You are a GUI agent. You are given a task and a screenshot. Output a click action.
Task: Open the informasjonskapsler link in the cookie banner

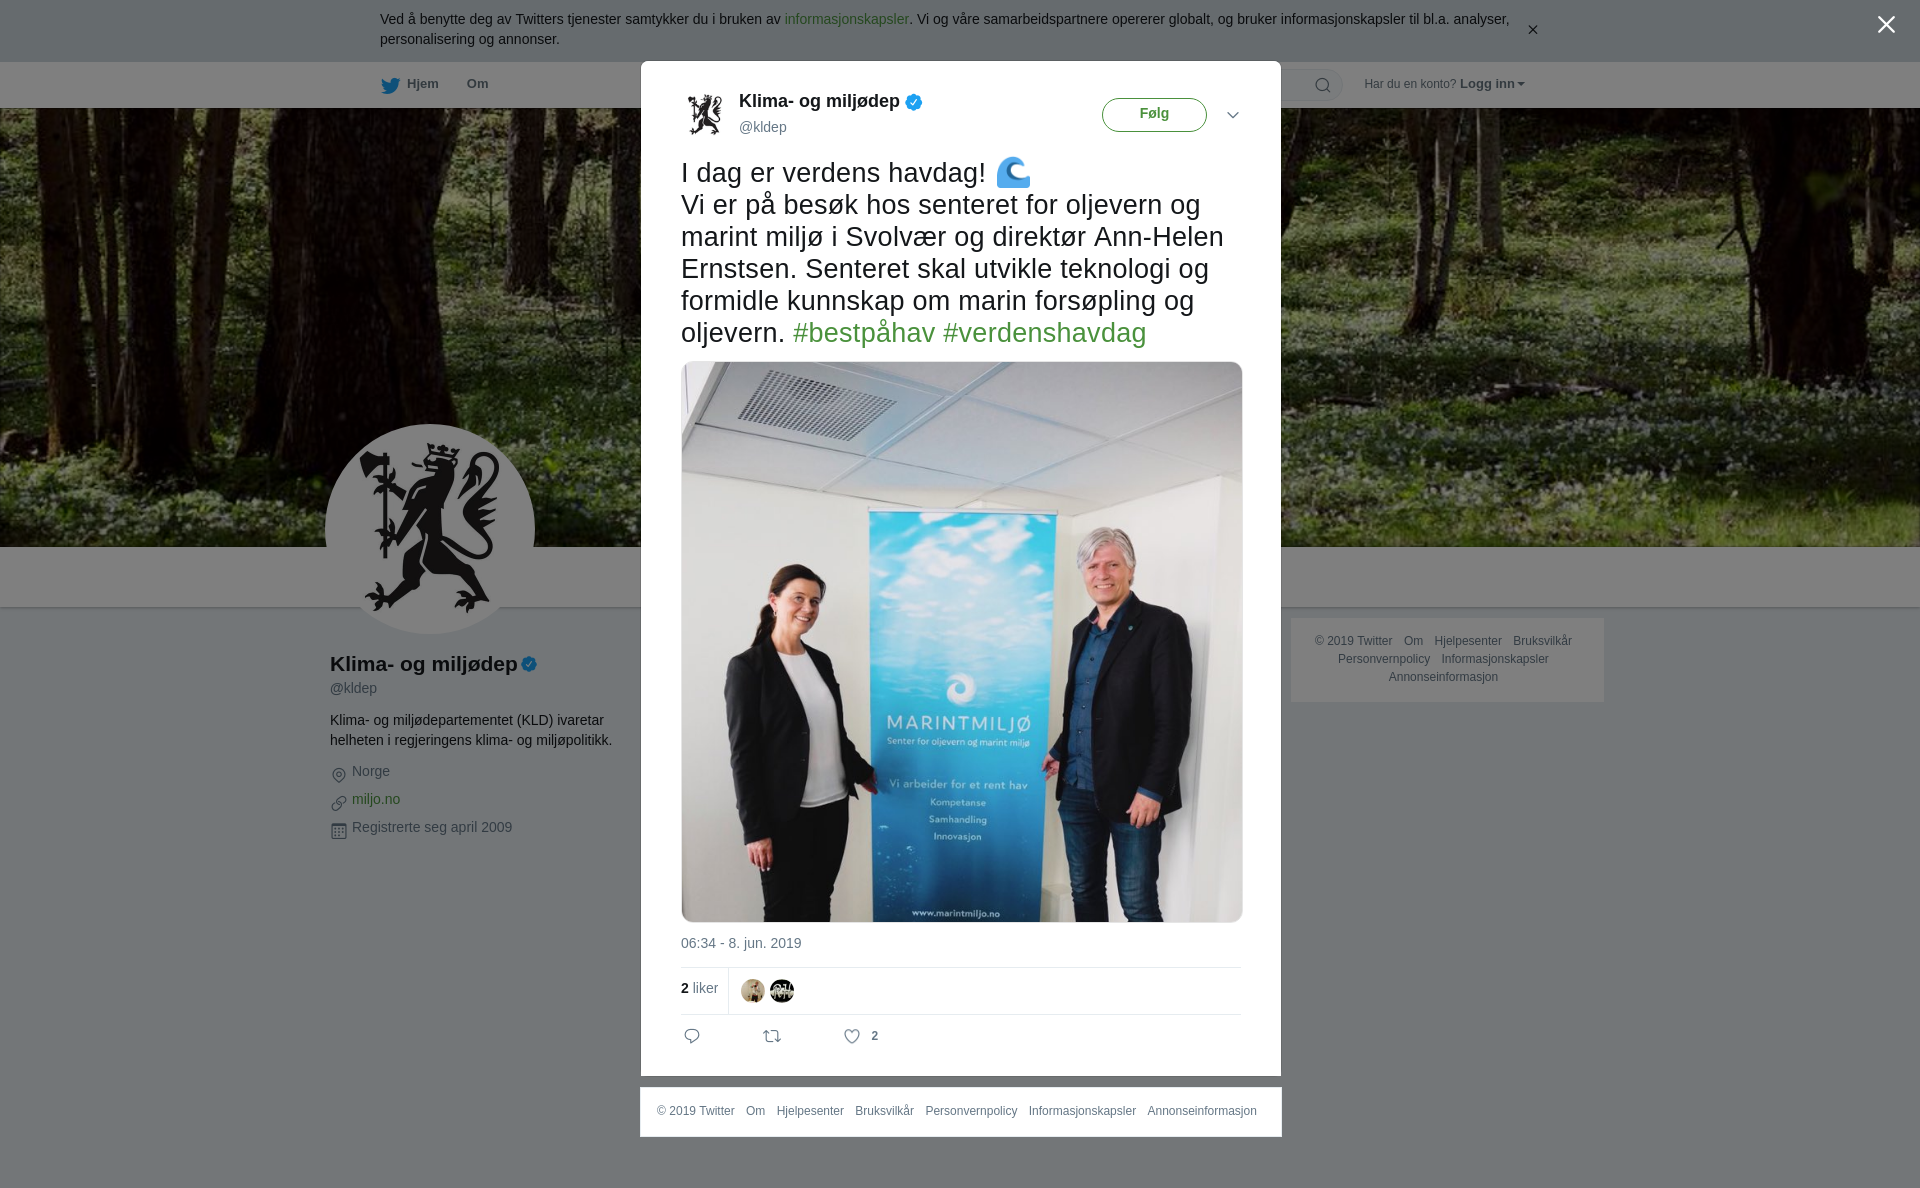846,19
